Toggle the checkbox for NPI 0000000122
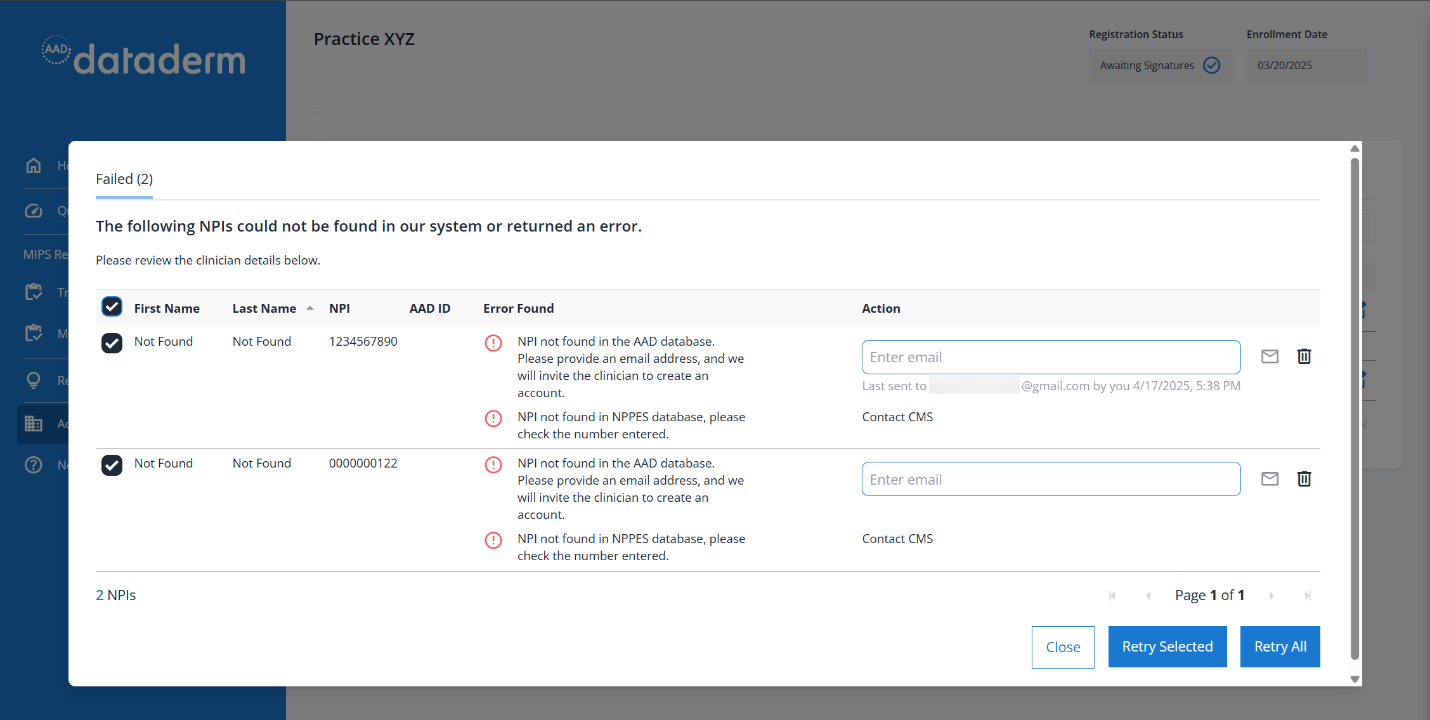1430x720 pixels. tap(111, 463)
